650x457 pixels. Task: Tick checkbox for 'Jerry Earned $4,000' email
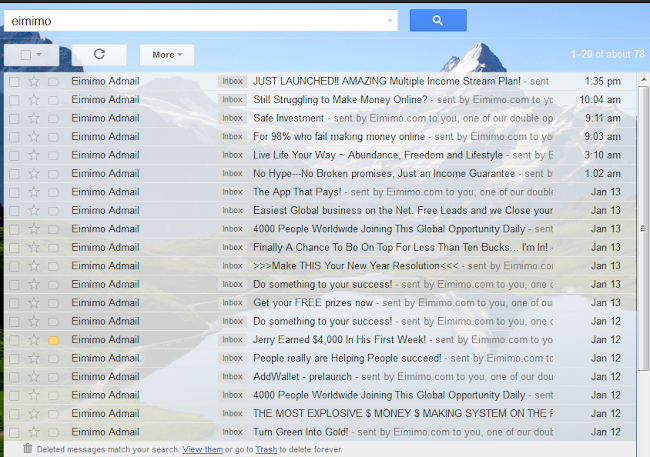click(x=14, y=340)
